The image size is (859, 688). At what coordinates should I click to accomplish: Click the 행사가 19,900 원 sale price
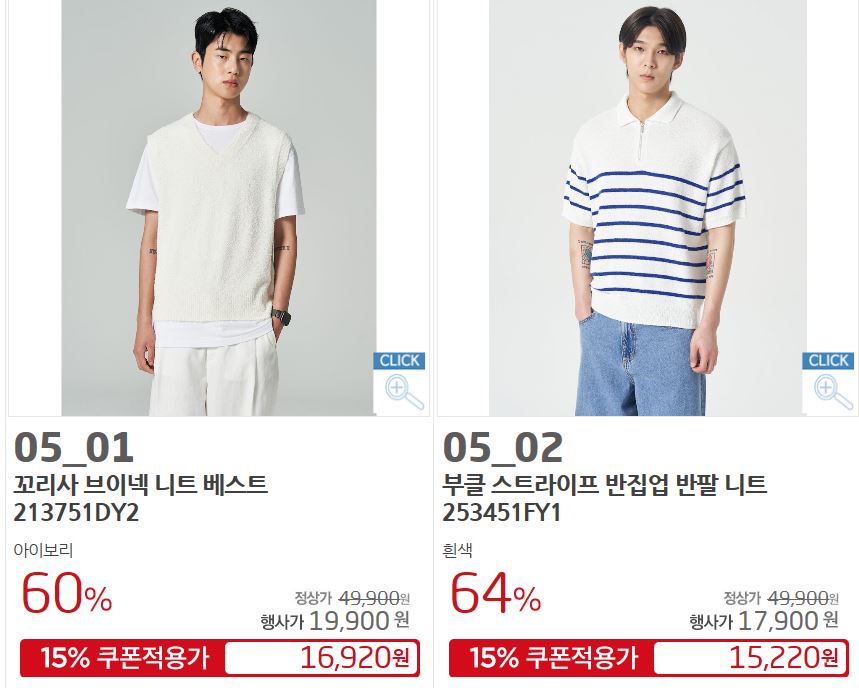coord(335,621)
